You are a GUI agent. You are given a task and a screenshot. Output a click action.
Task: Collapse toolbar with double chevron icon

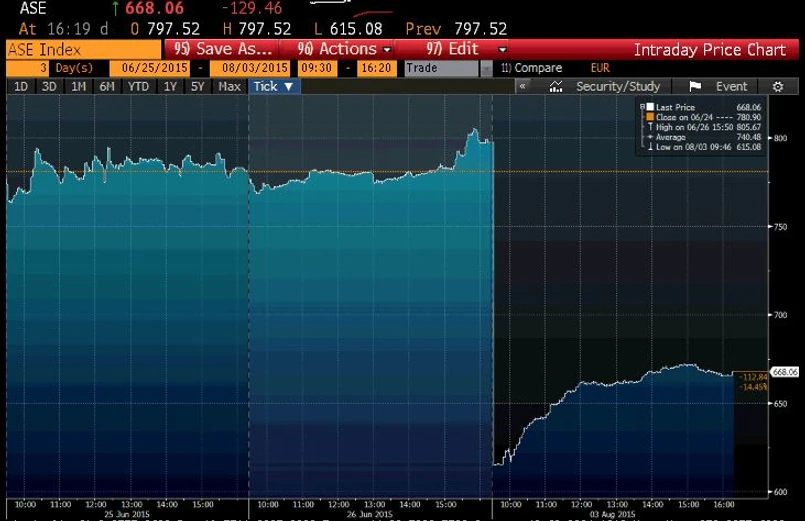[x=523, y=86]
